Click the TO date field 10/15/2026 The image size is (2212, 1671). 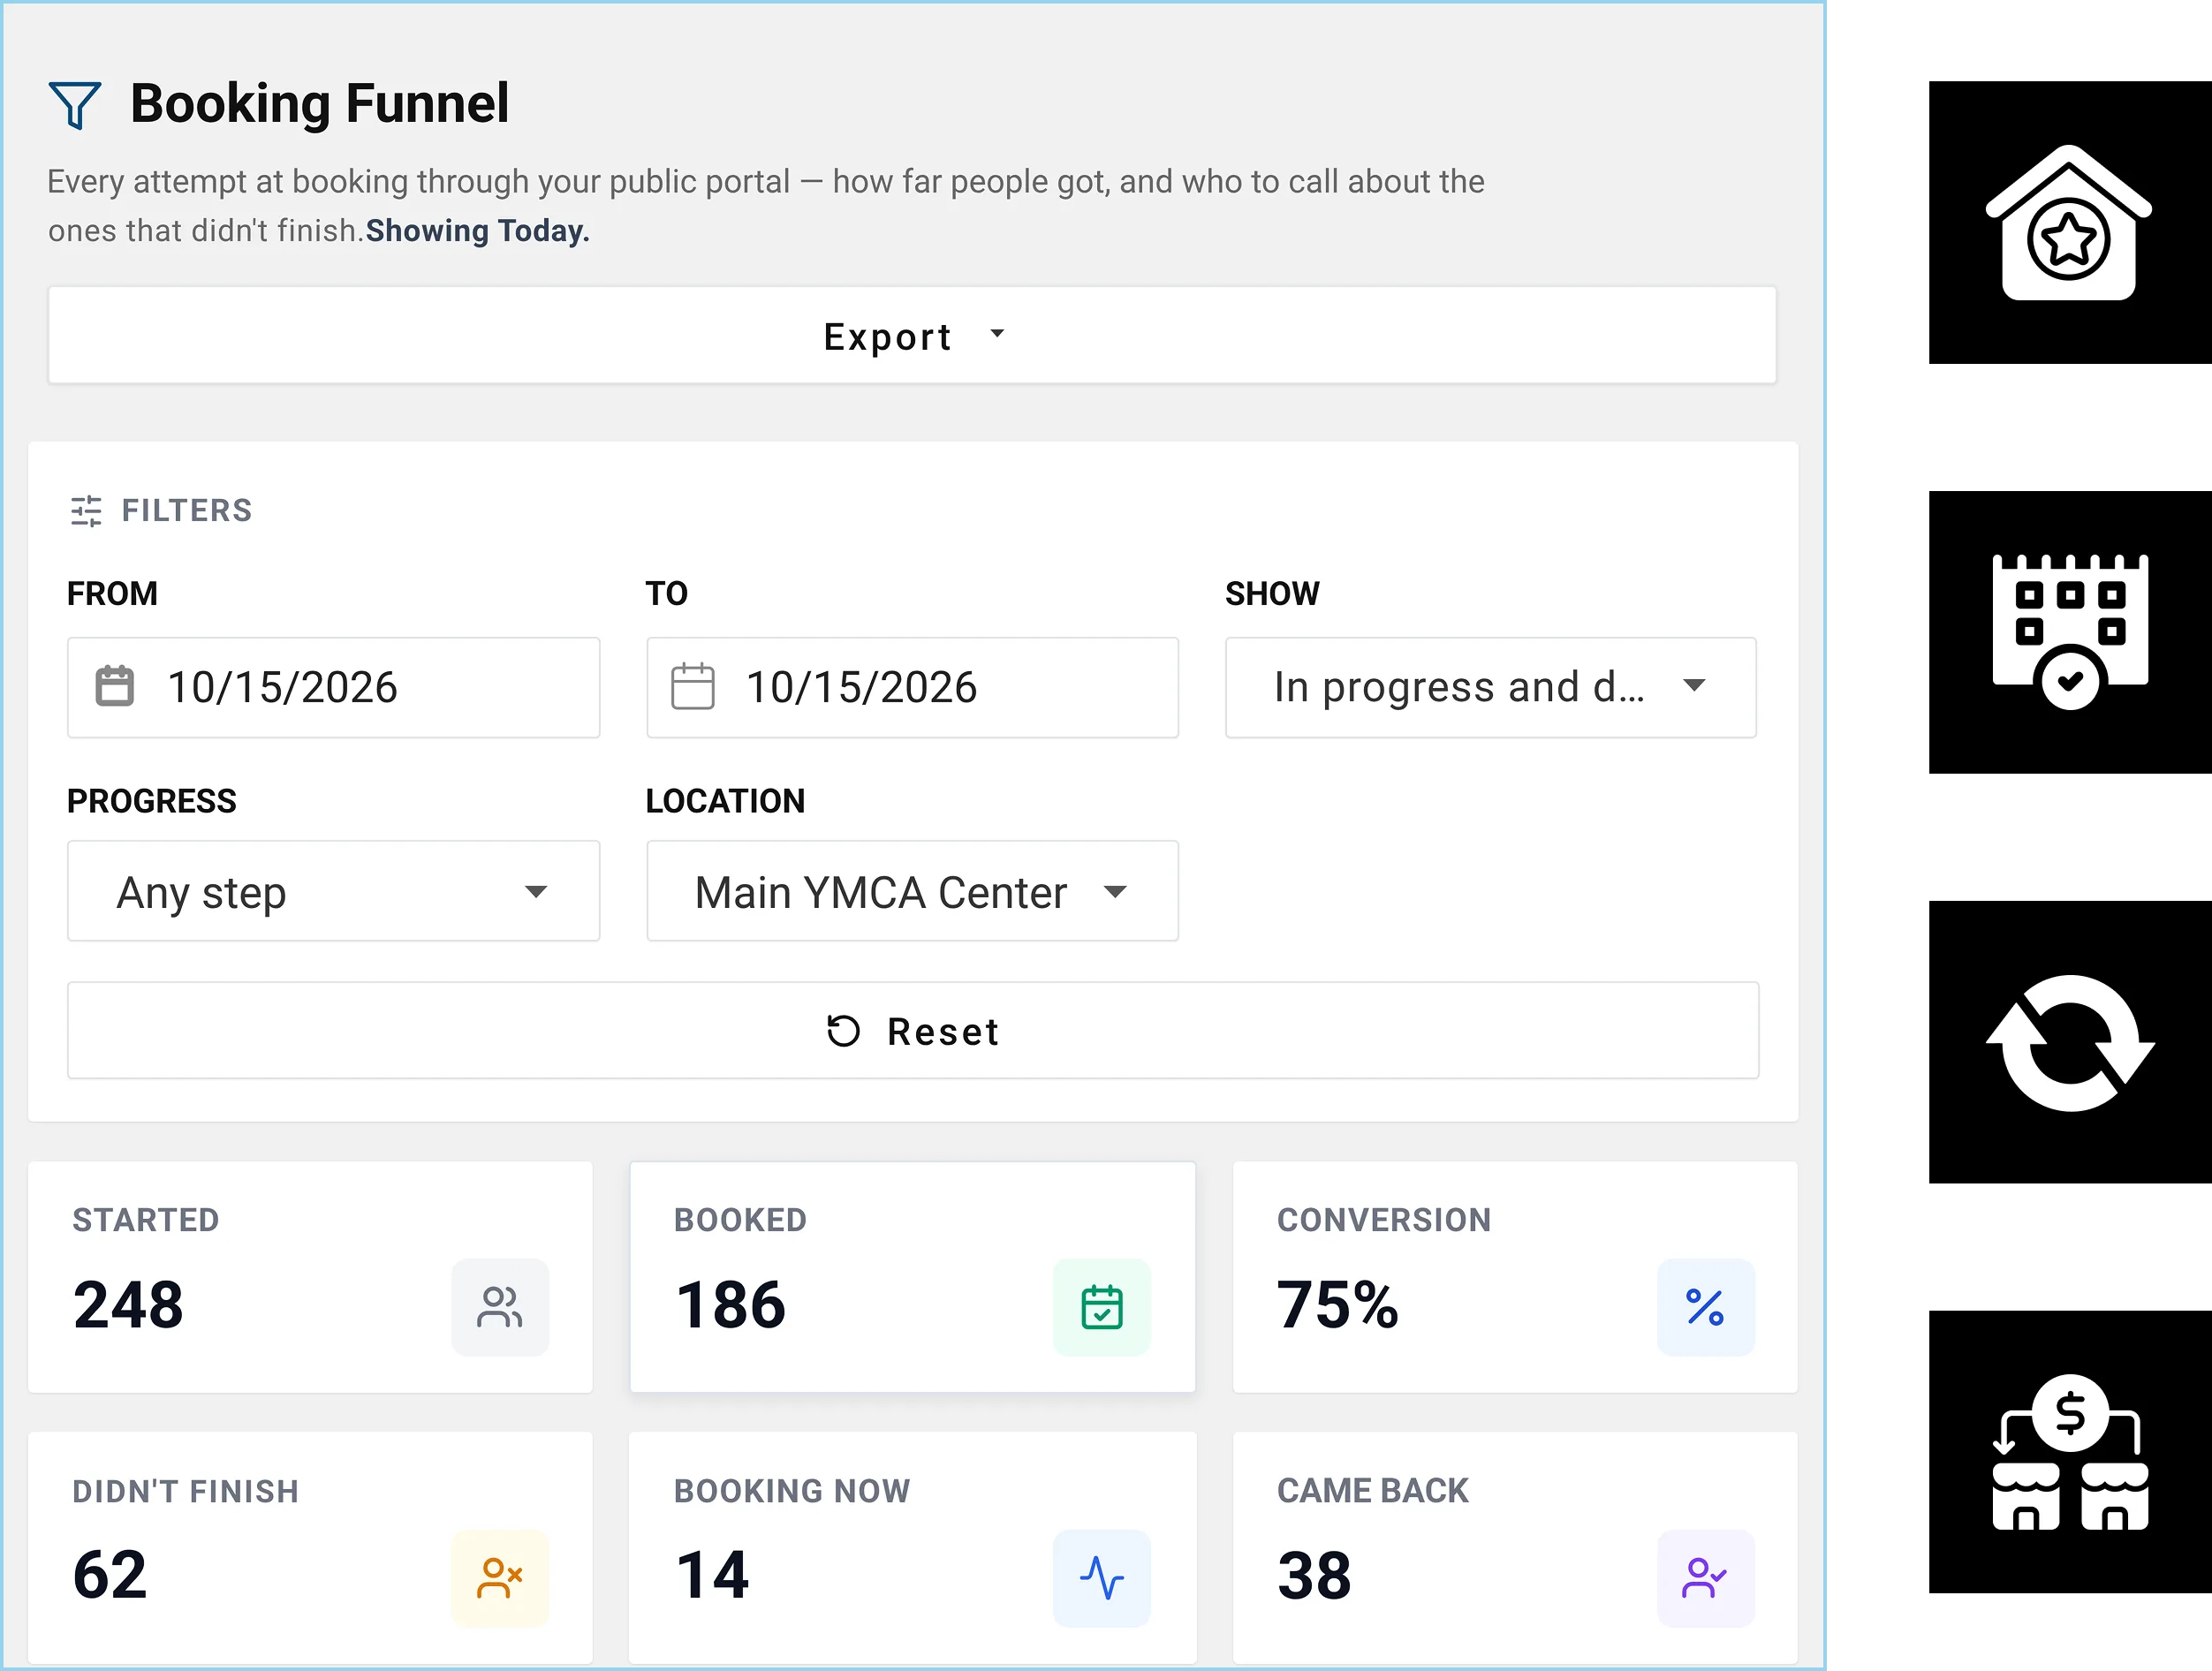coord(912,688)
